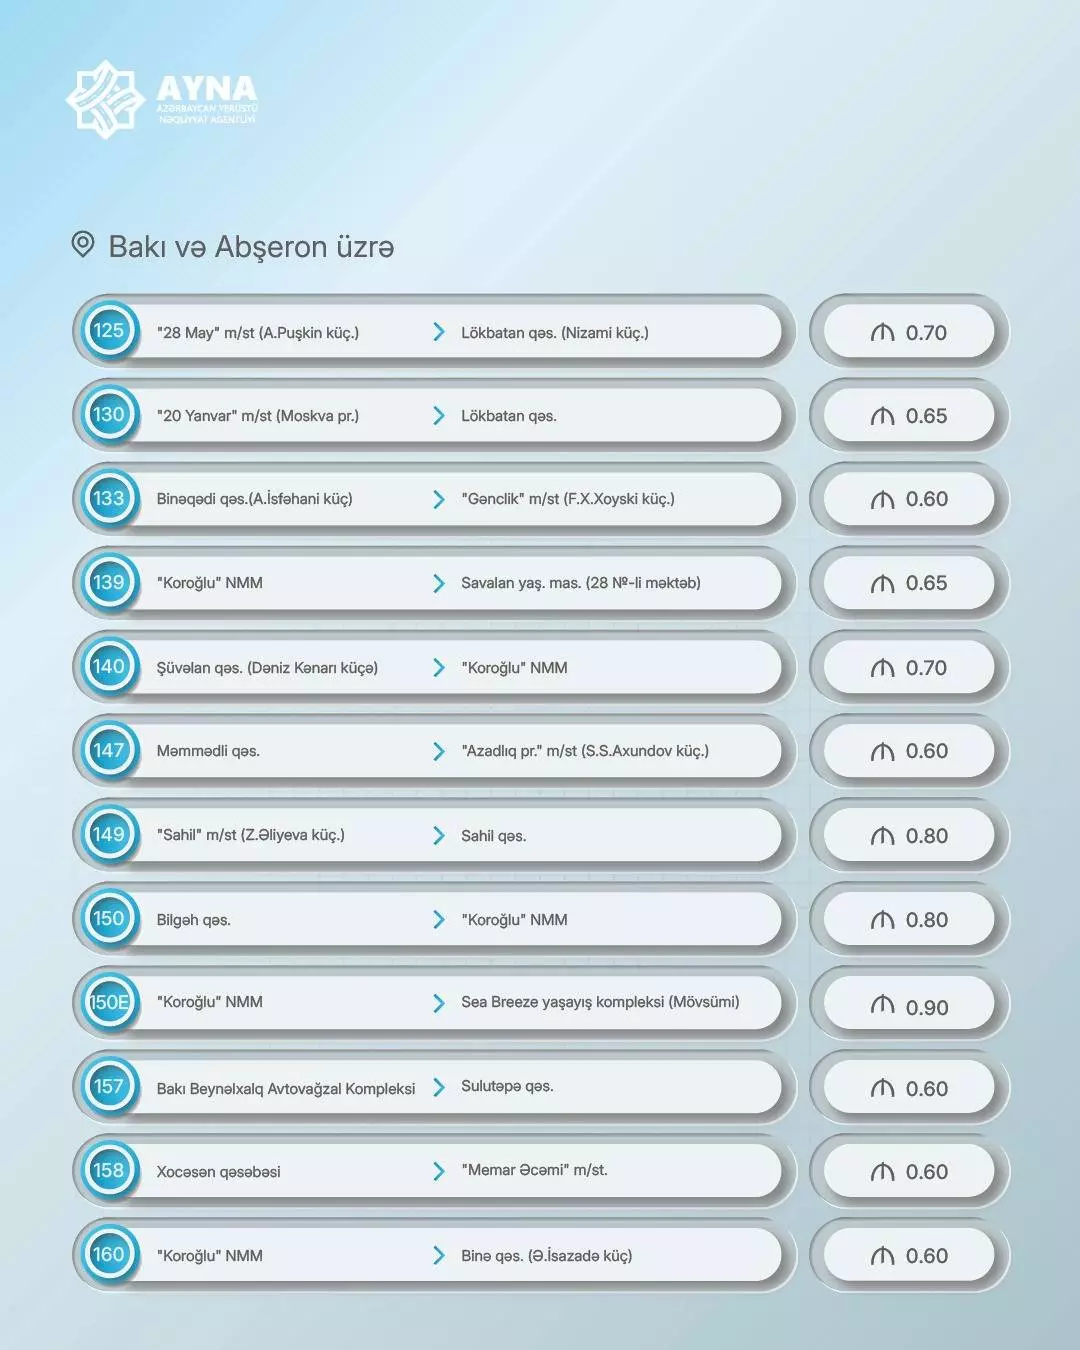1080x1350 pixels.
Task: Click the 0.80 fare for route 149
Action: tap(909, 836)
